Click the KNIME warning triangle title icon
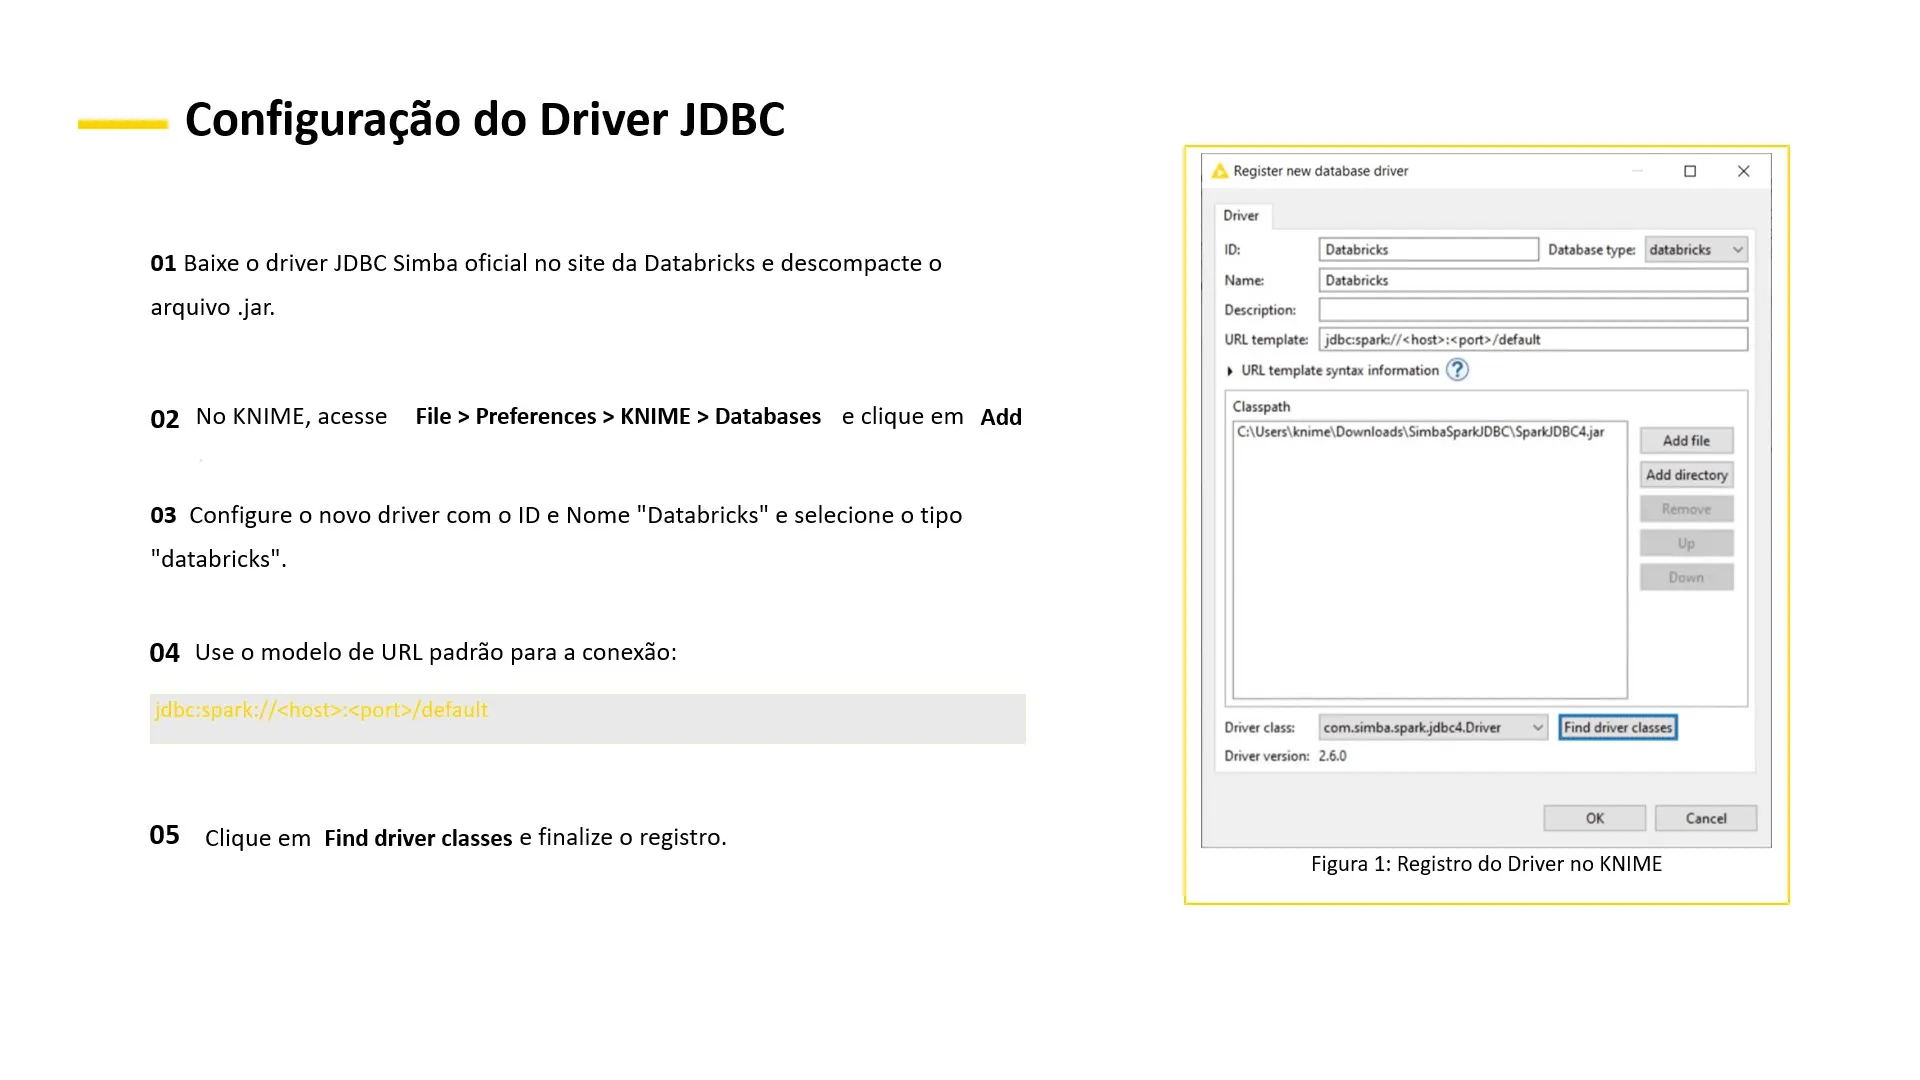1920x1080 pixels. click(1219, 171)
